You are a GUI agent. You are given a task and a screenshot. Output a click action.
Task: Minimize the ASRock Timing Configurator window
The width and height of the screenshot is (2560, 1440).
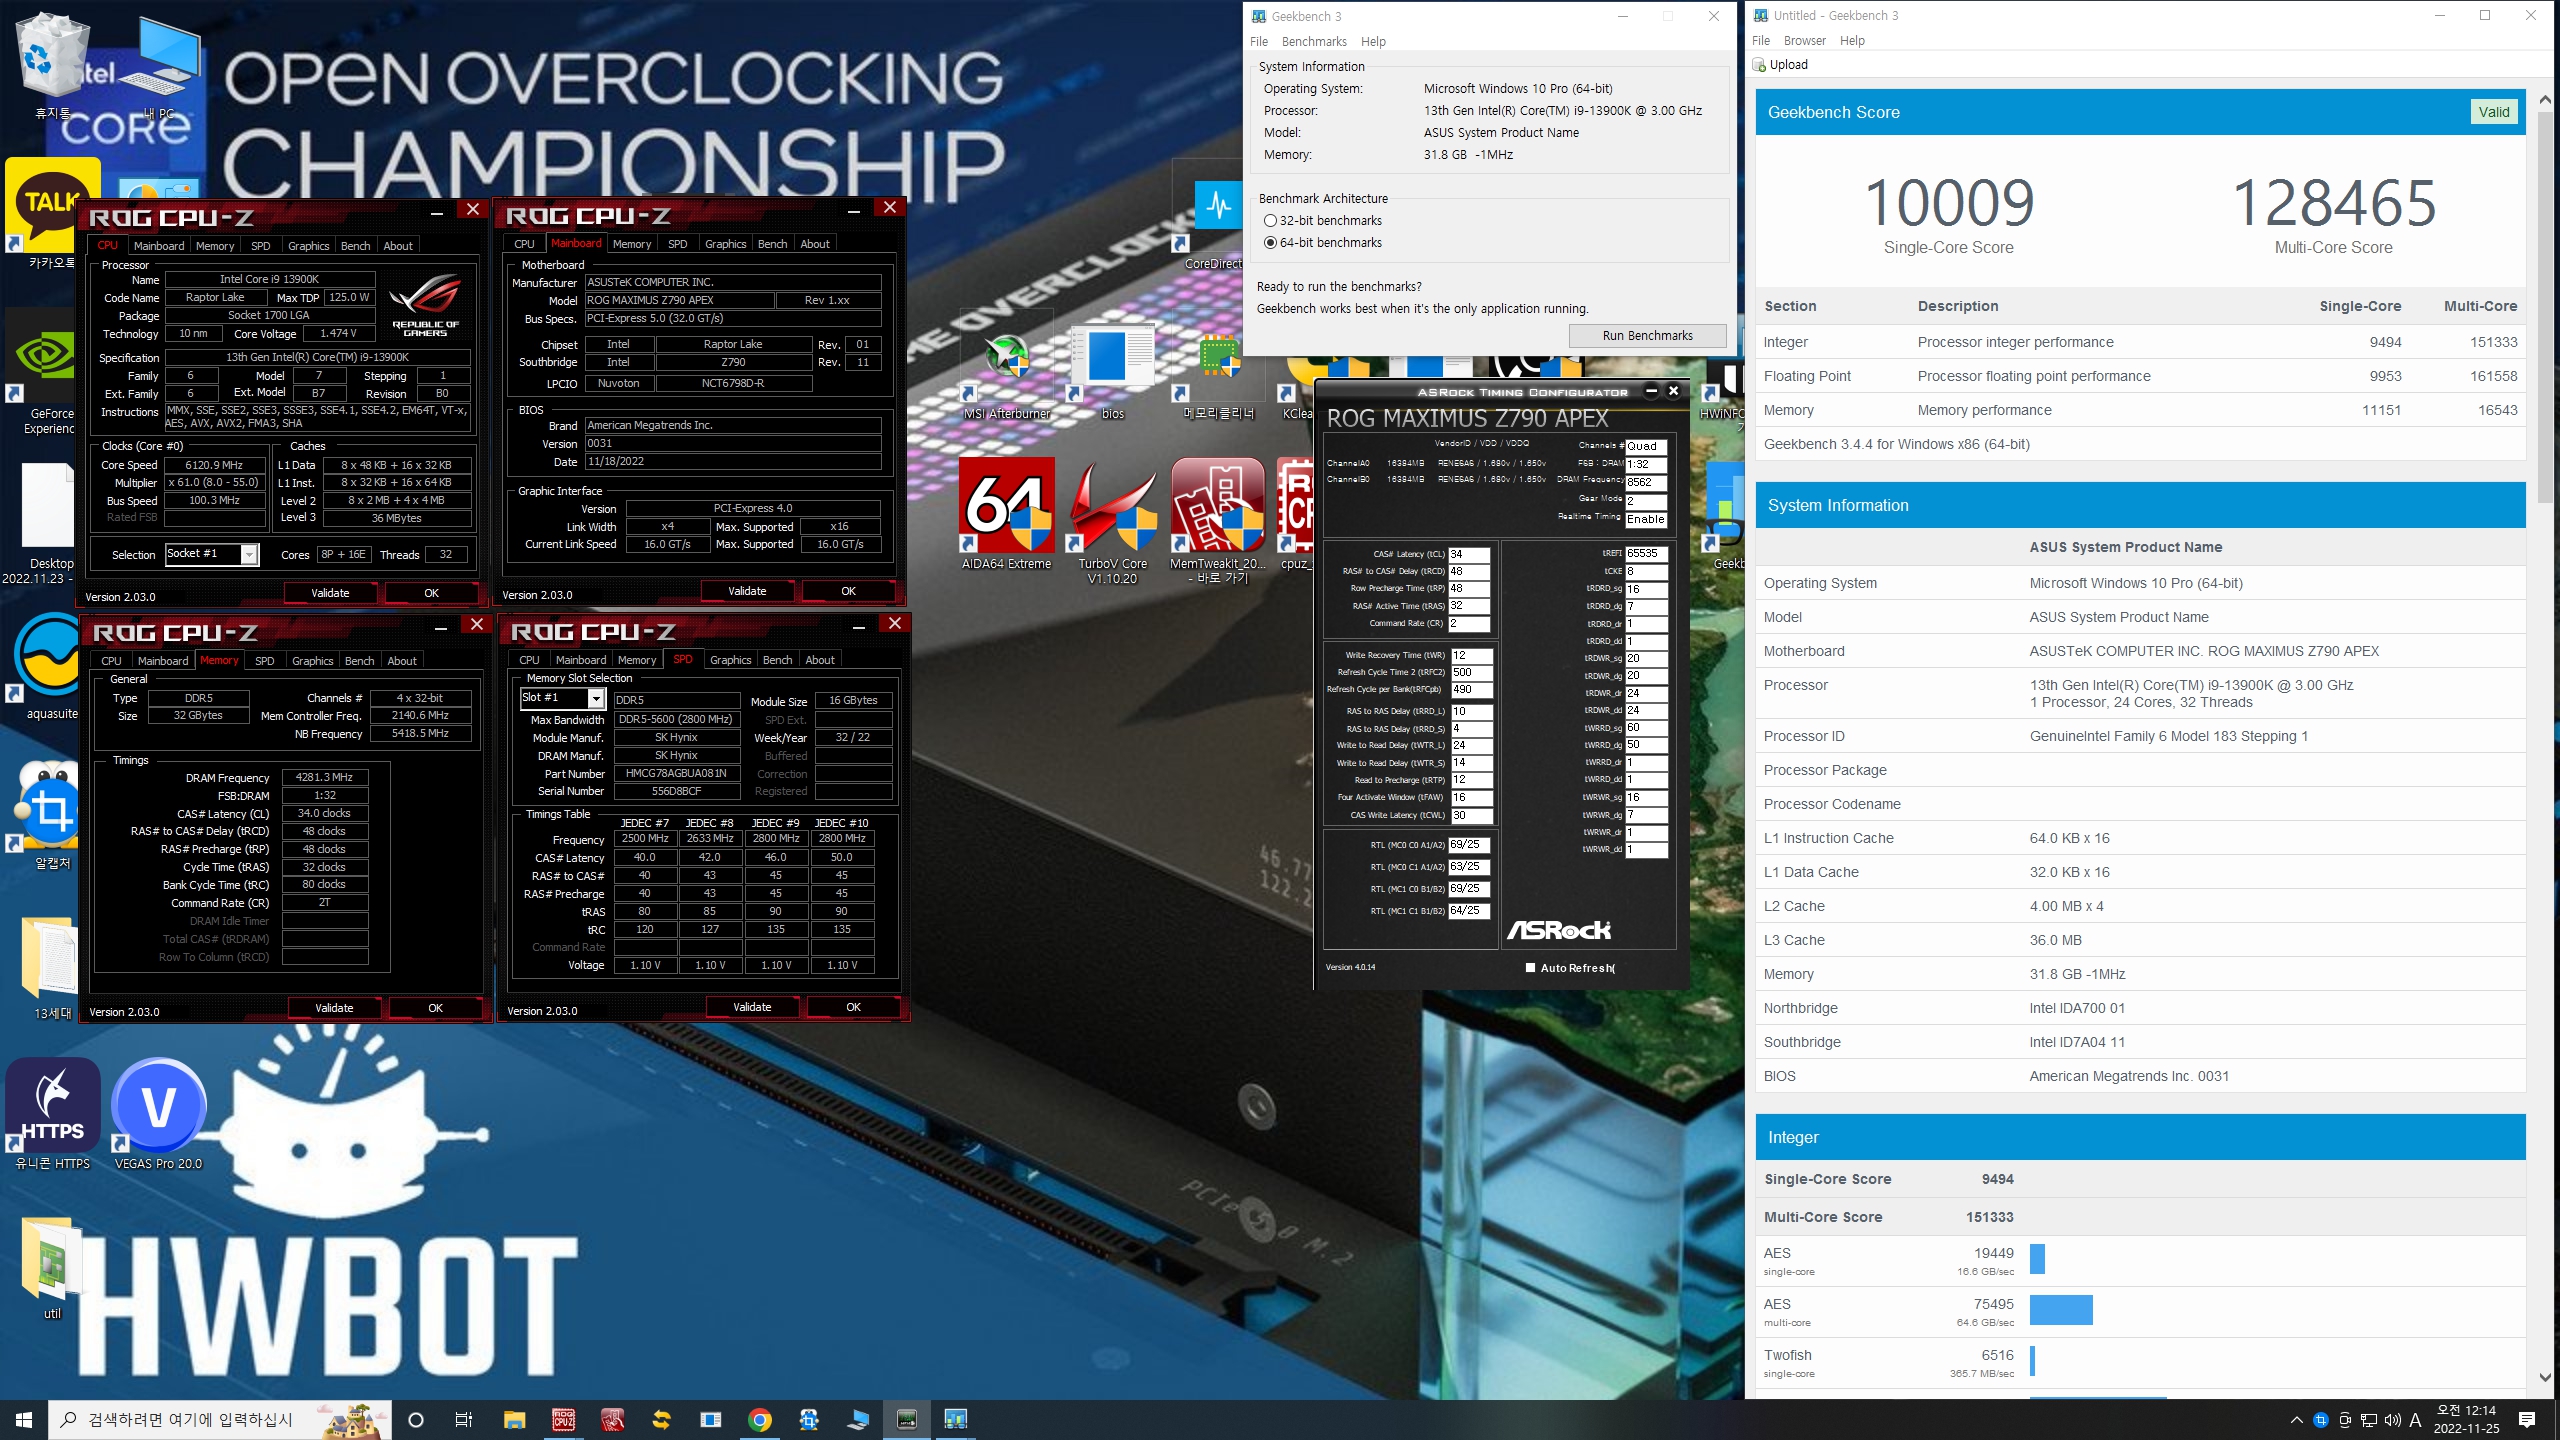[x=1651, y=391]
